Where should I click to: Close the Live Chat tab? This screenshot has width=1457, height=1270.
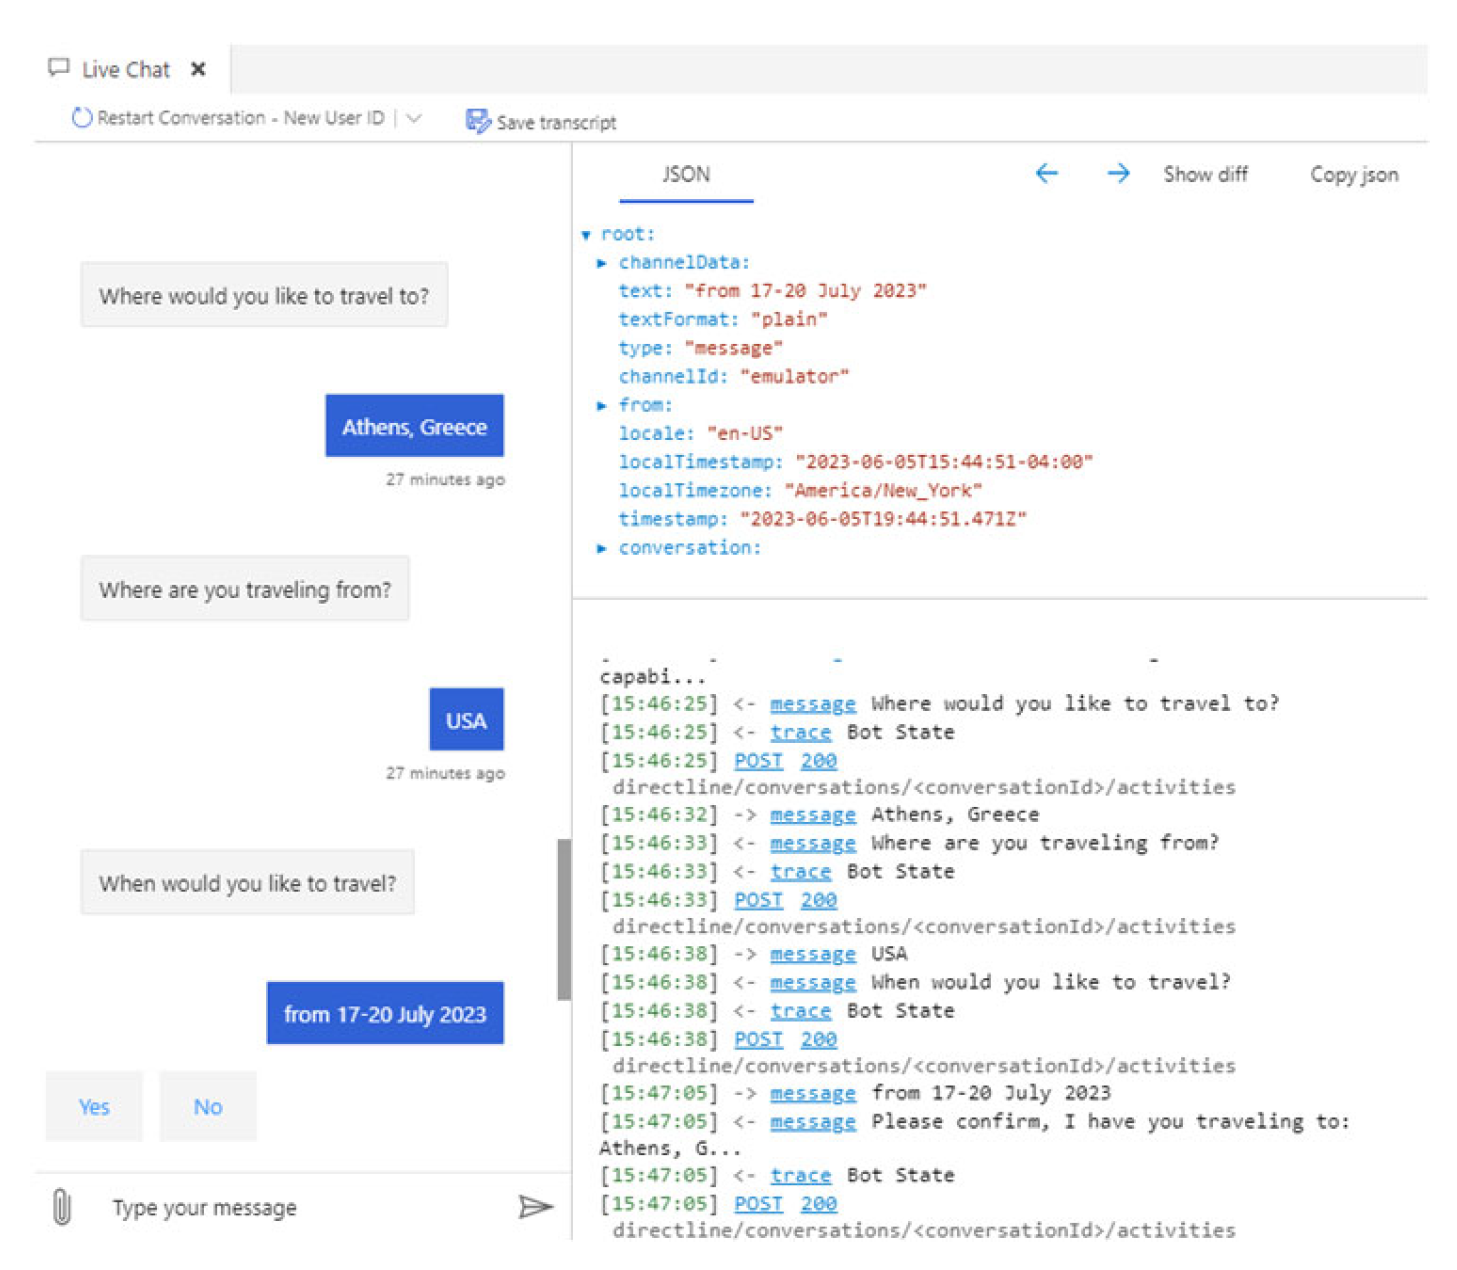tap(198, 69)
